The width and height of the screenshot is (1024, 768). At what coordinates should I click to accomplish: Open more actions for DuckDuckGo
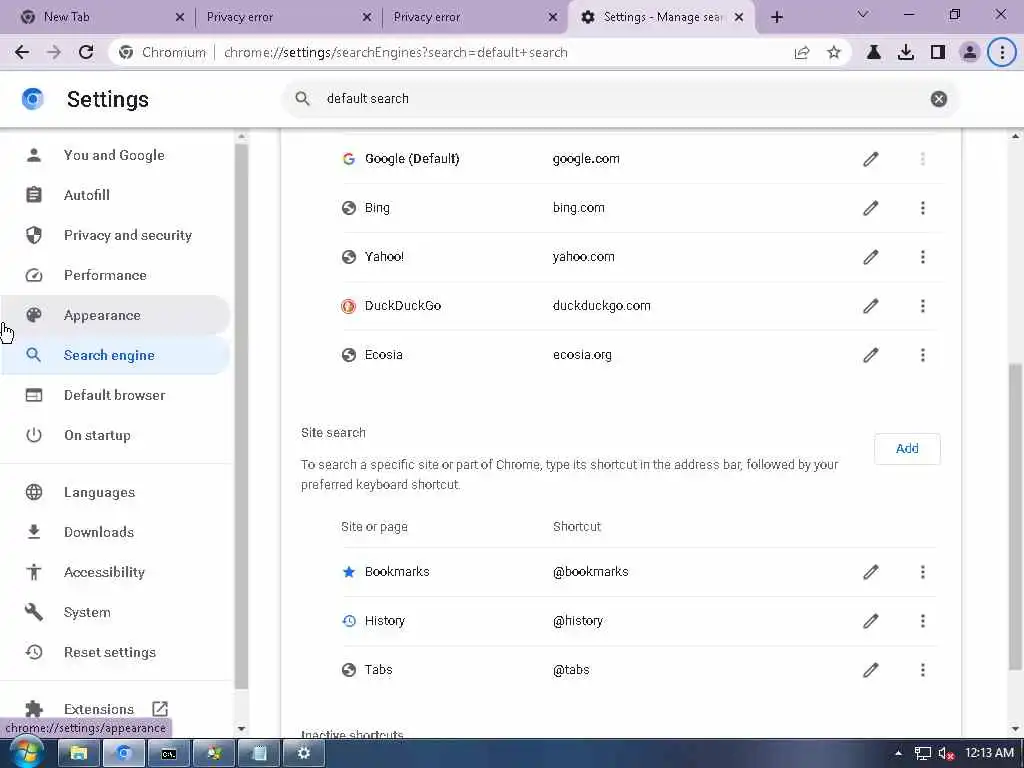[x=922, y=306]
